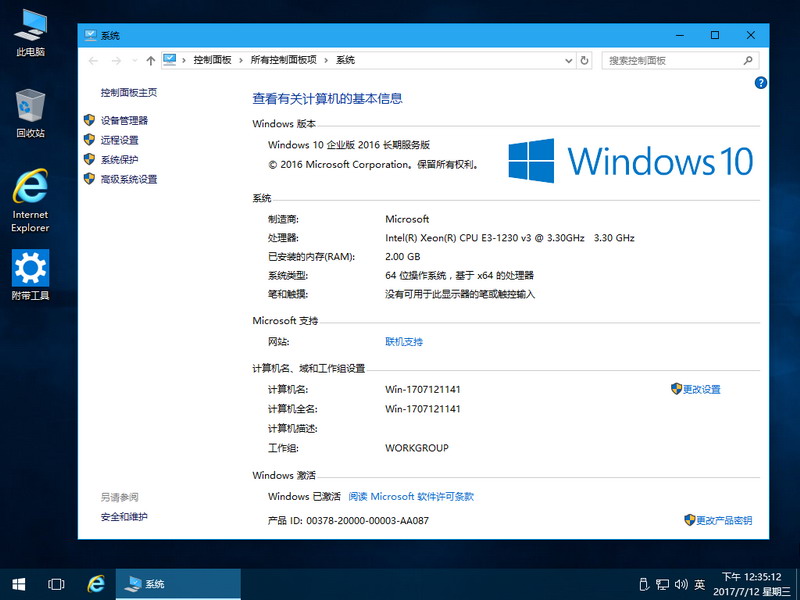Image resolution: width=800 pixels, height=600 pixels.
Task: Click 所有控制面板项 breadcrumb segment
Action: point(284,60)
